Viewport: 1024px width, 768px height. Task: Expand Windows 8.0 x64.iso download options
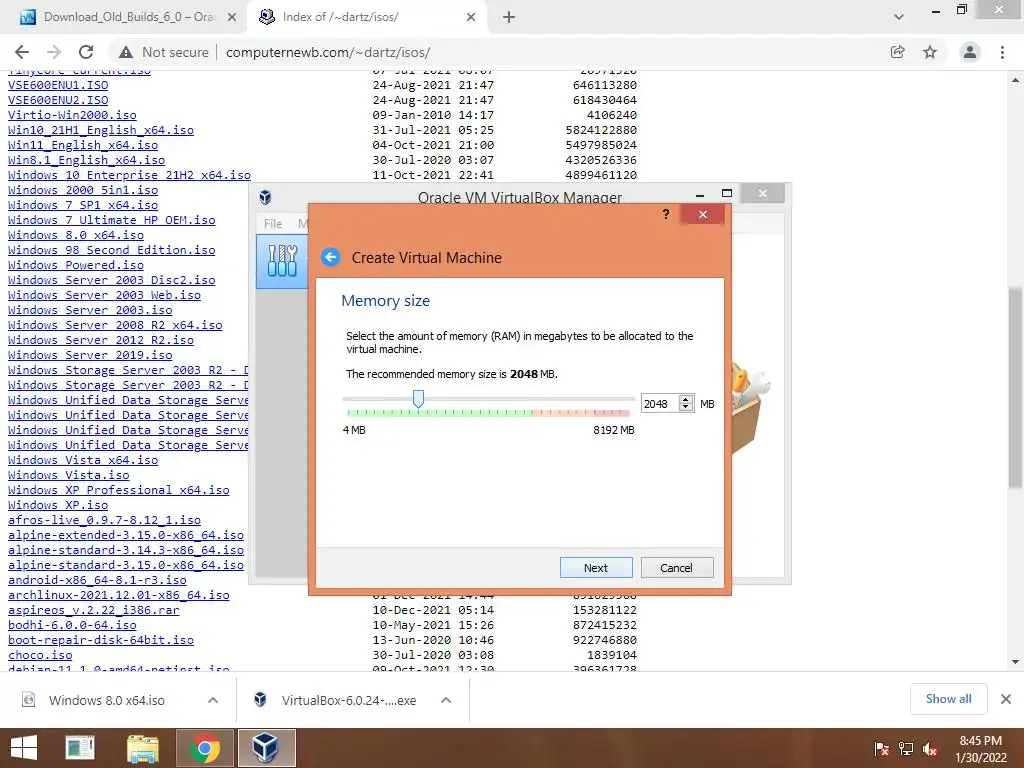coord(212,700)
